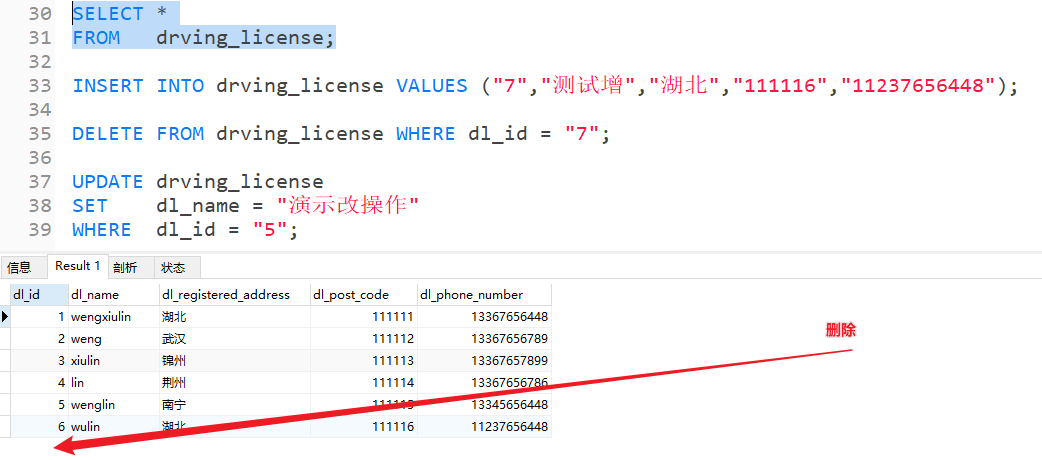
Task: Click the highlighted SELECT keyword
Action: (x=108, y=15)
